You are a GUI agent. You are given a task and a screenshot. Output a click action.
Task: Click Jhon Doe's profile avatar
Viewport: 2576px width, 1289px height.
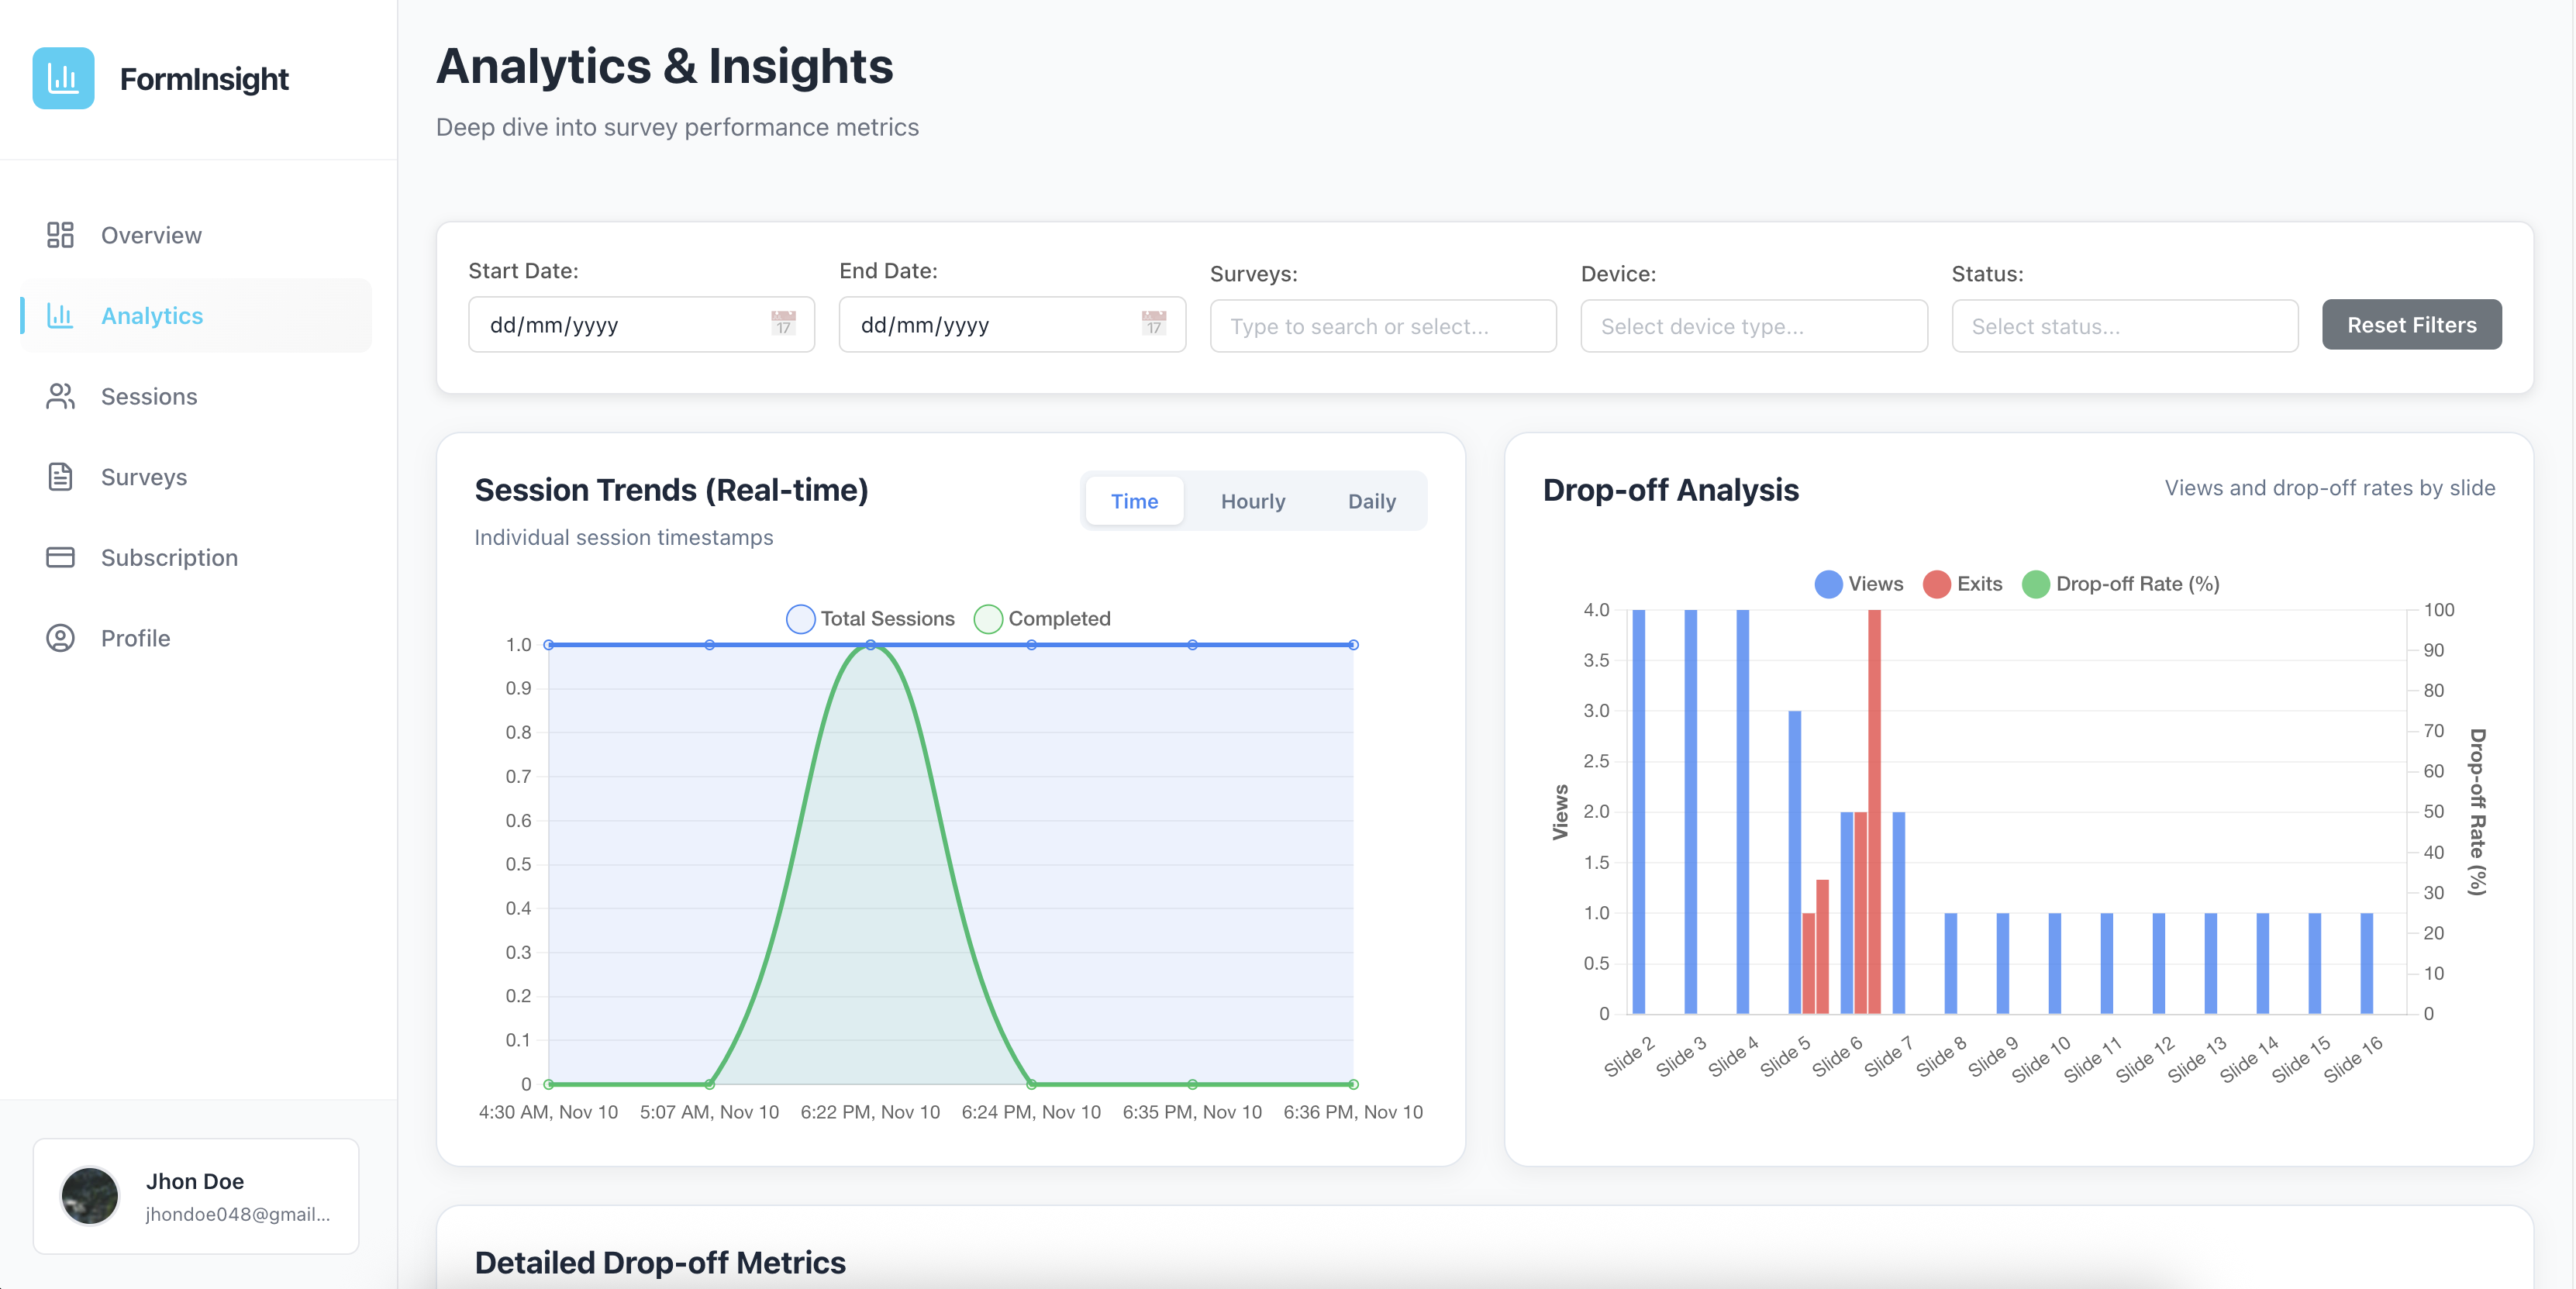(x=89, y=1196)
